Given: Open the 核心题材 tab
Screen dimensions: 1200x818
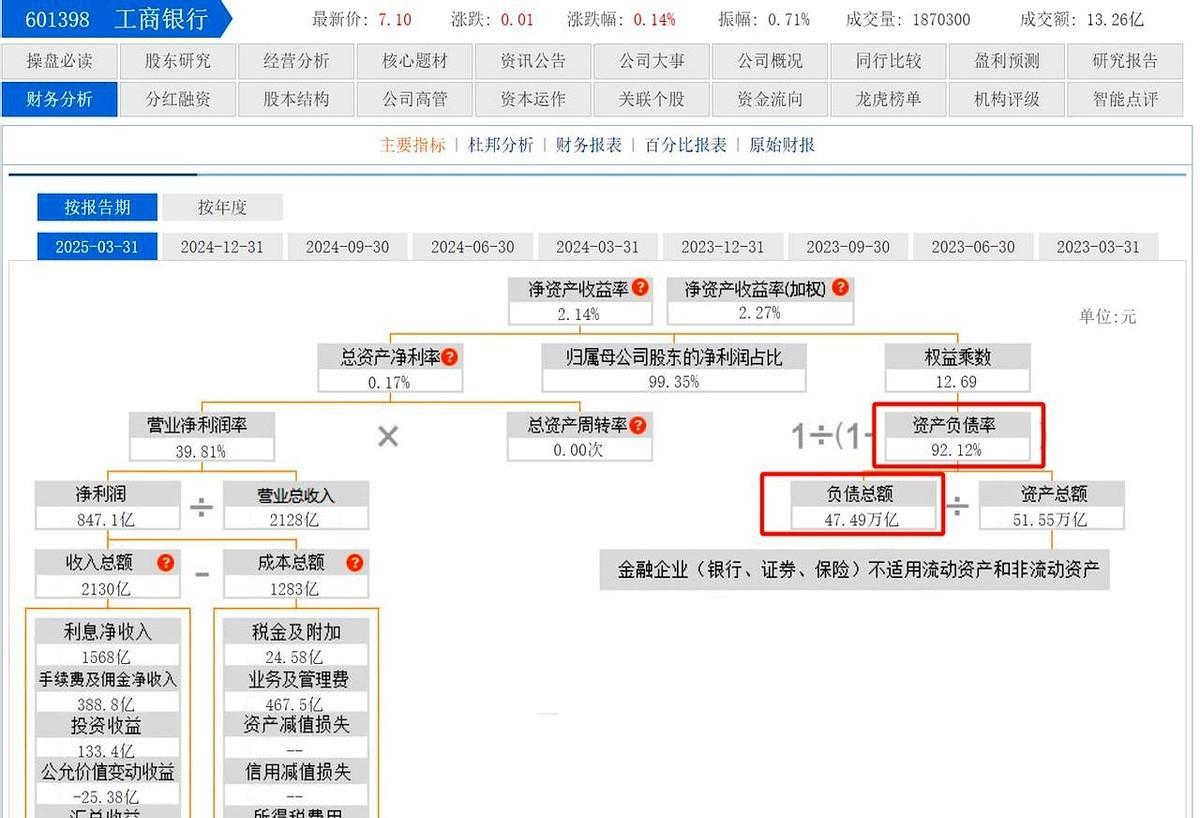Looking at the screenshot, I should (x=415, y=62).
